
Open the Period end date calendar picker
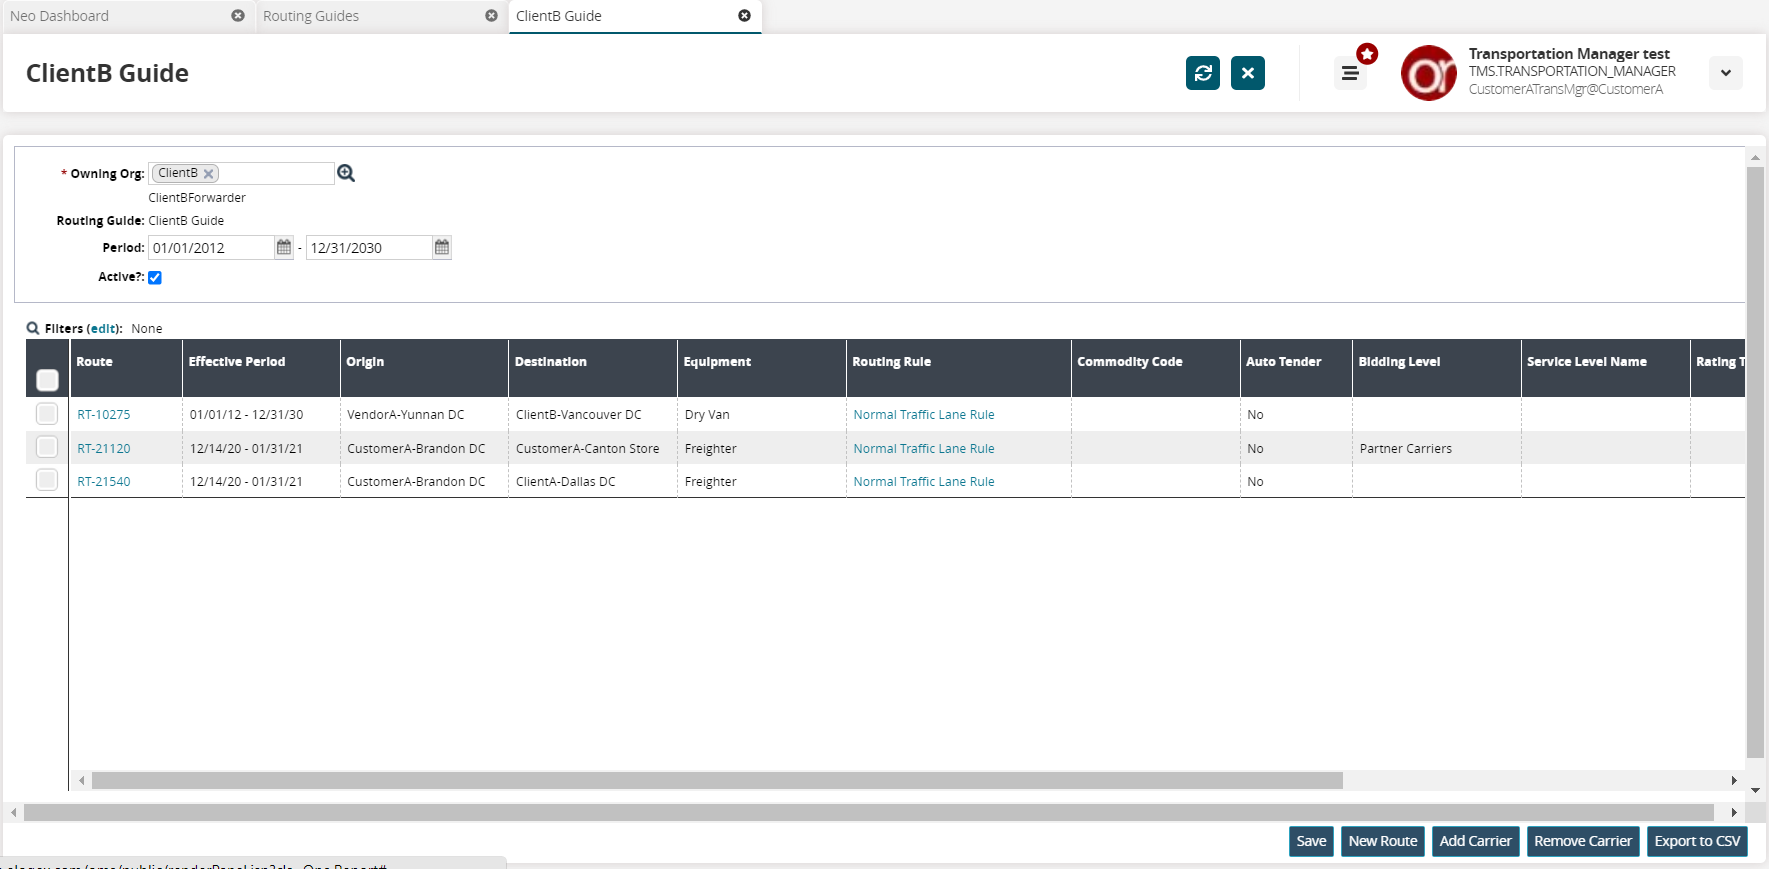tap(442, 247)
